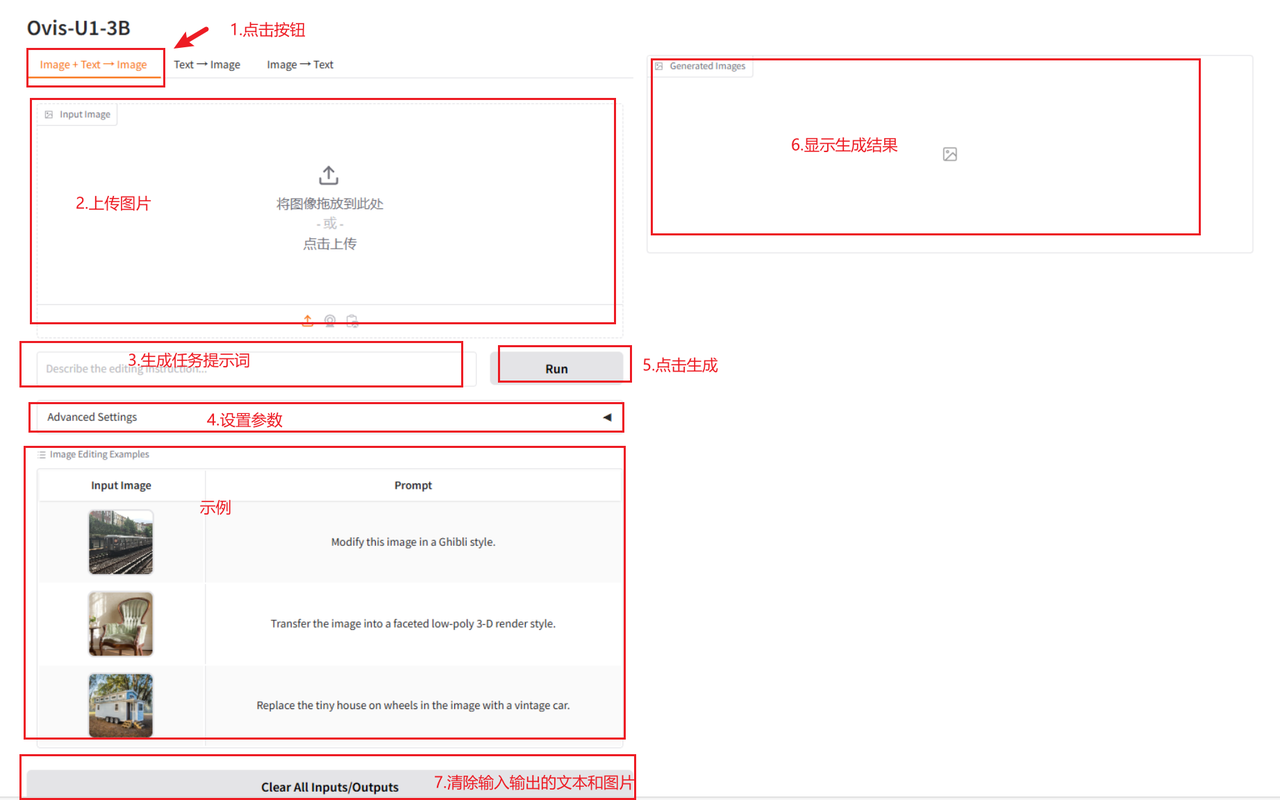Choose the clipboard paste source icon
1280x800 pixels.
tap(352, 321)
